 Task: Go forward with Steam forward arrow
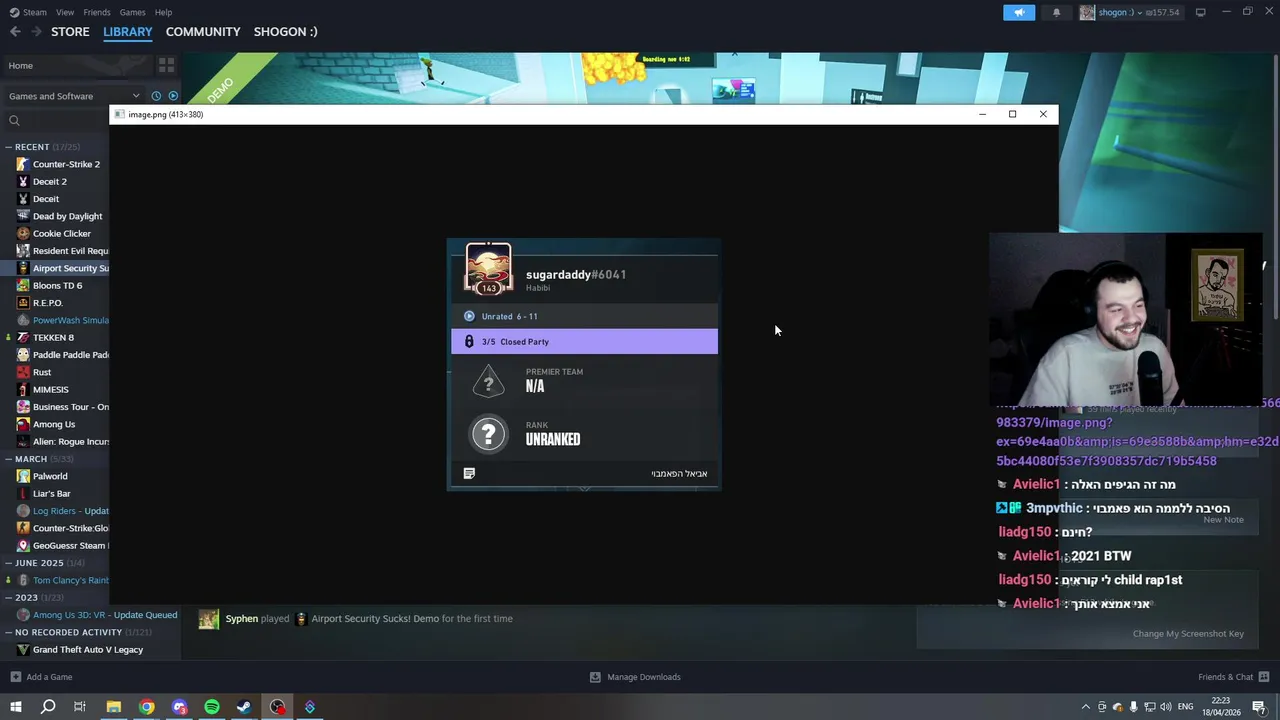36,32
